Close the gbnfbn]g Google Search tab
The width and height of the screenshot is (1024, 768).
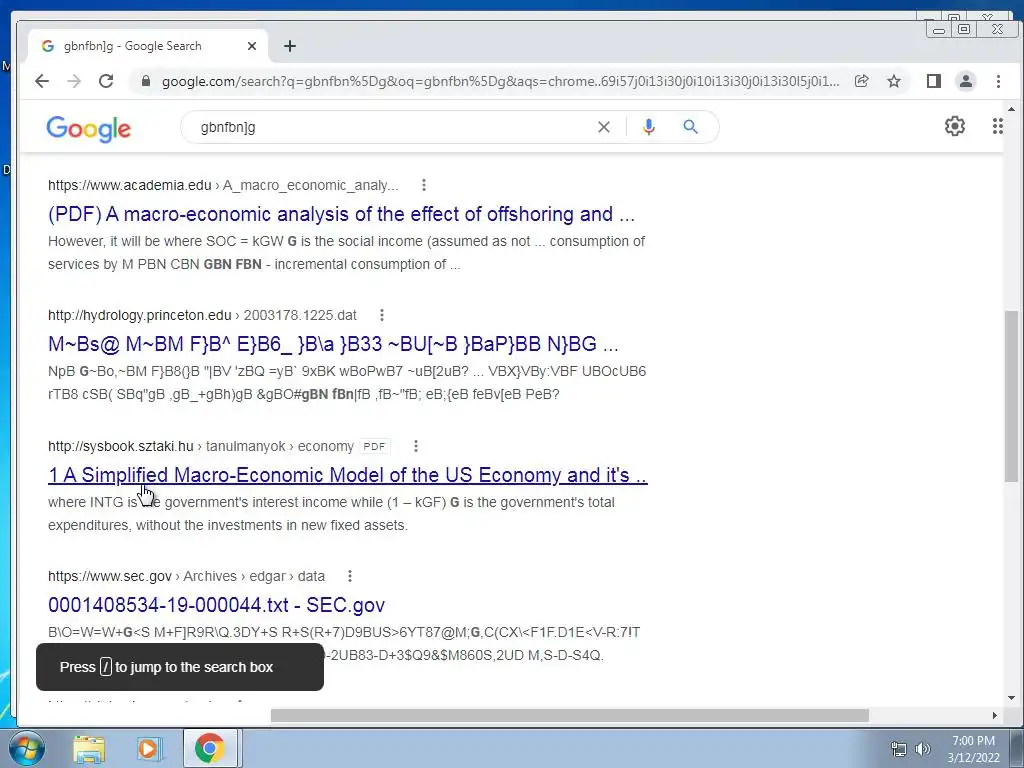pos(252,46)
